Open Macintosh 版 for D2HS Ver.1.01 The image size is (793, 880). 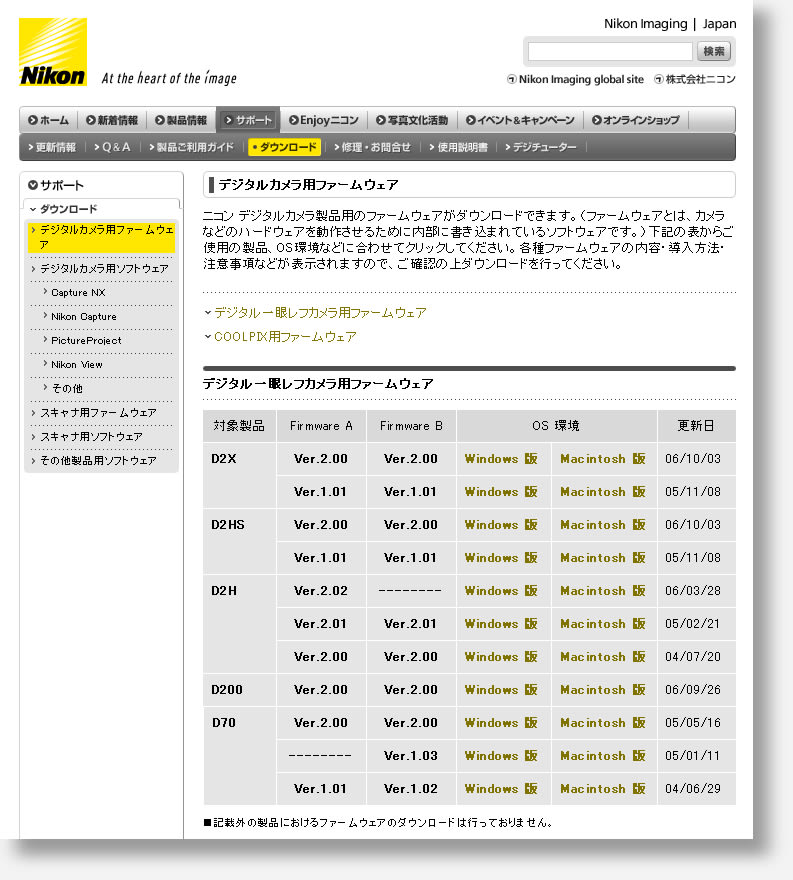(x=603, y=558)
